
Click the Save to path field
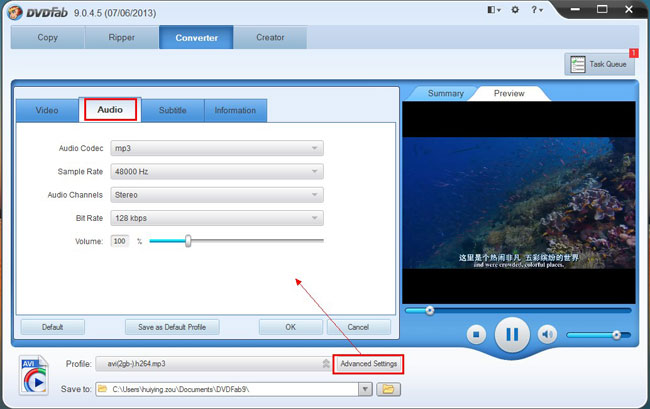[227, 389]
